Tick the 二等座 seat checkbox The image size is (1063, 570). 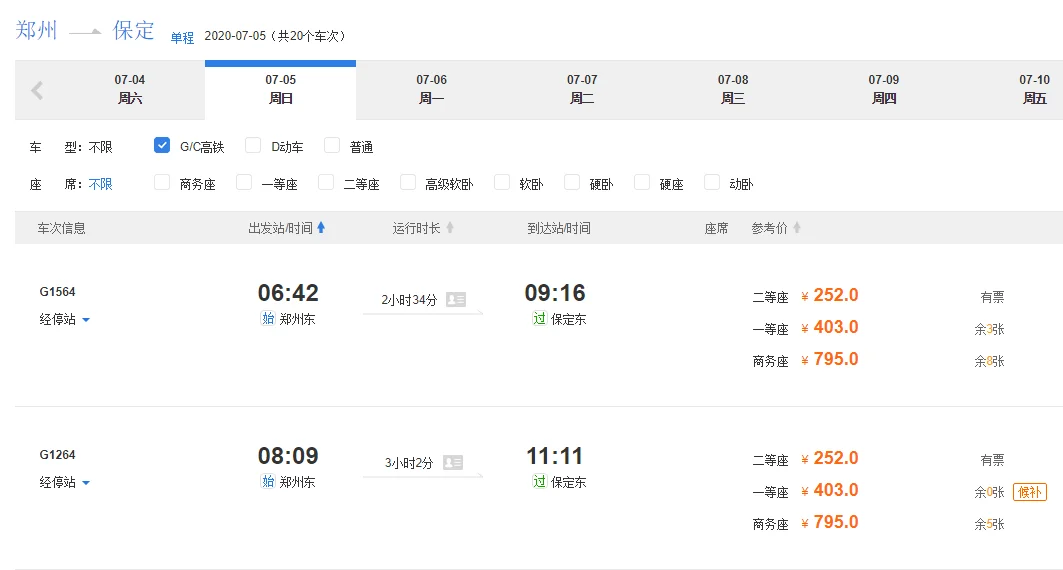pyautogui.click(x=326, y=183)
